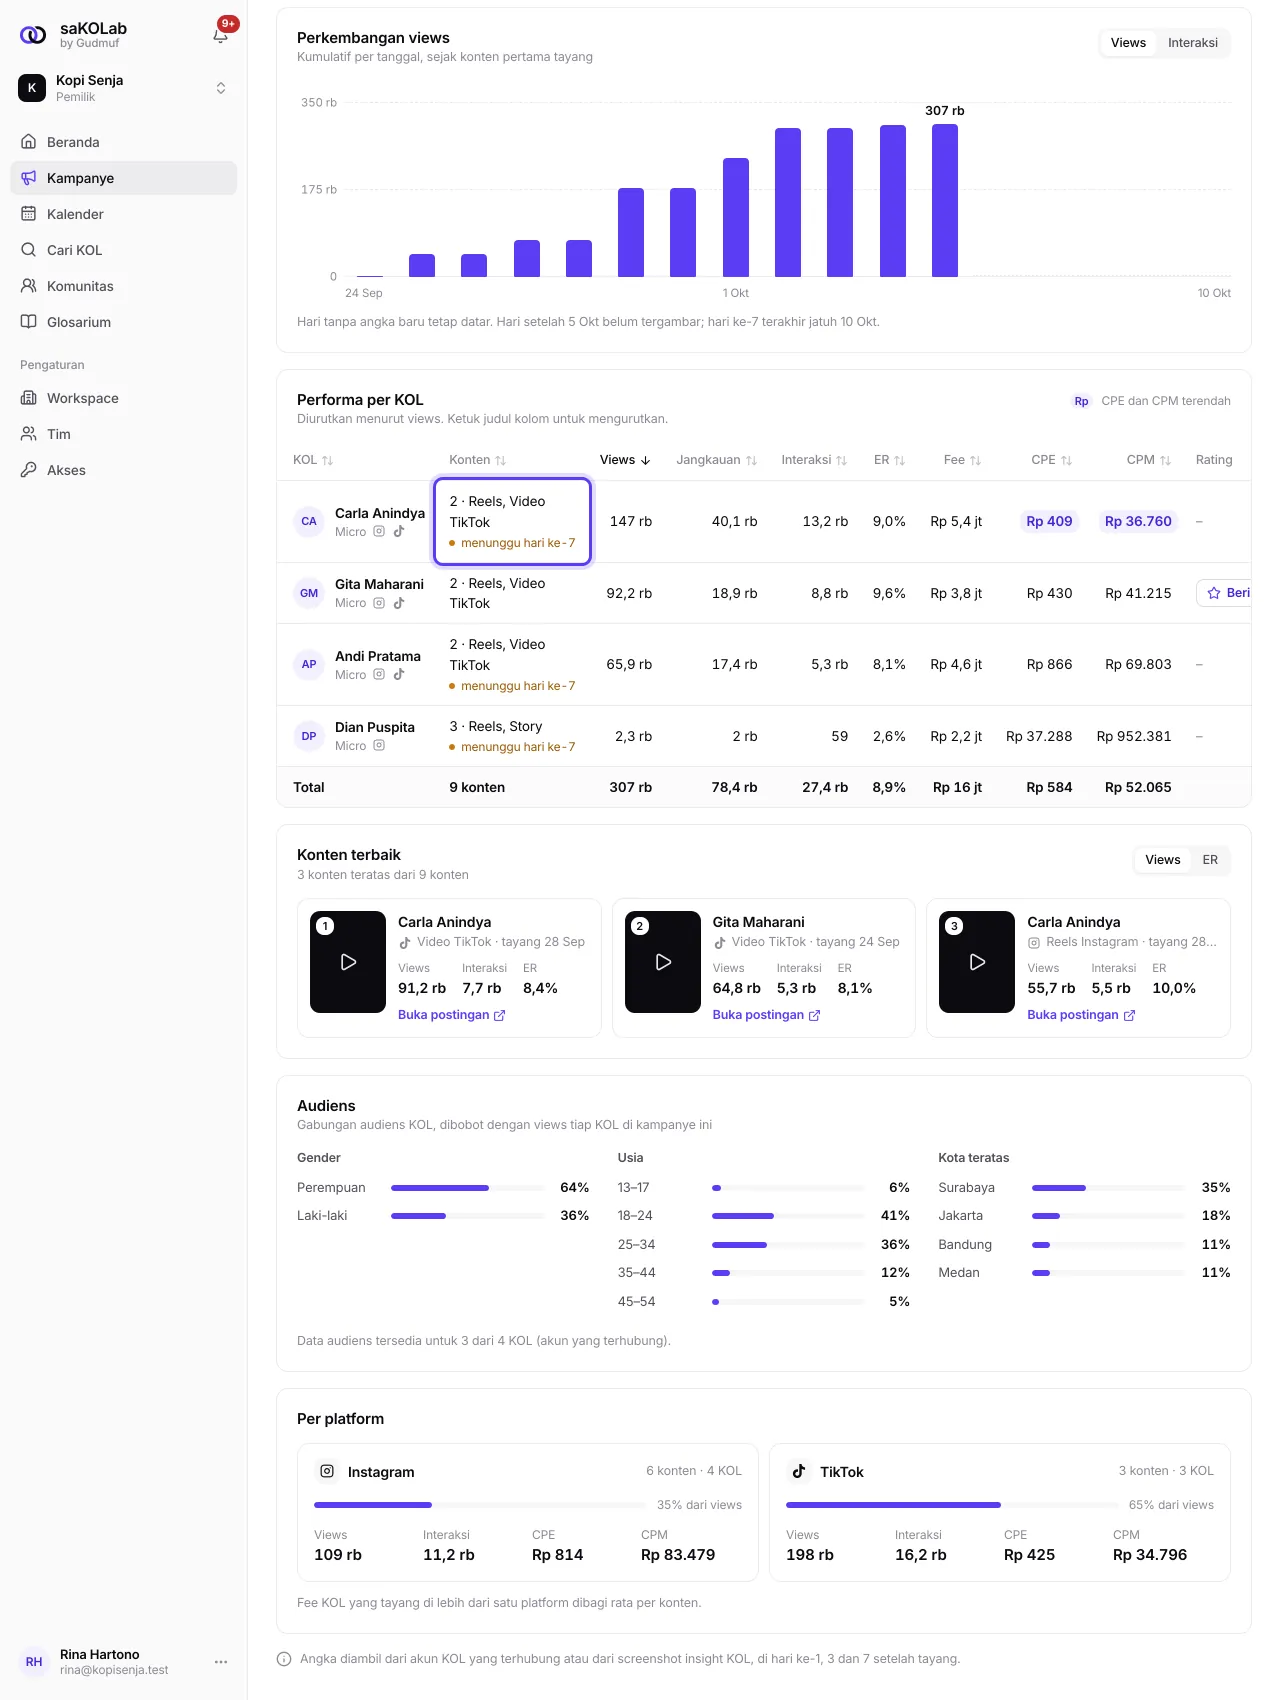Click the Instagram share of views progress bar

pyautogui.click(x=479, y=1505)
